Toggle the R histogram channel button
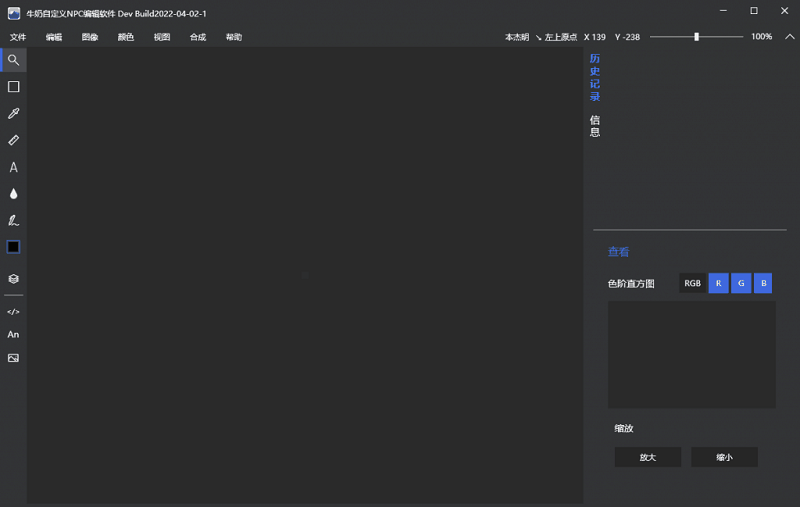This screenshot has height=507, width=800. tap(718, 283)
